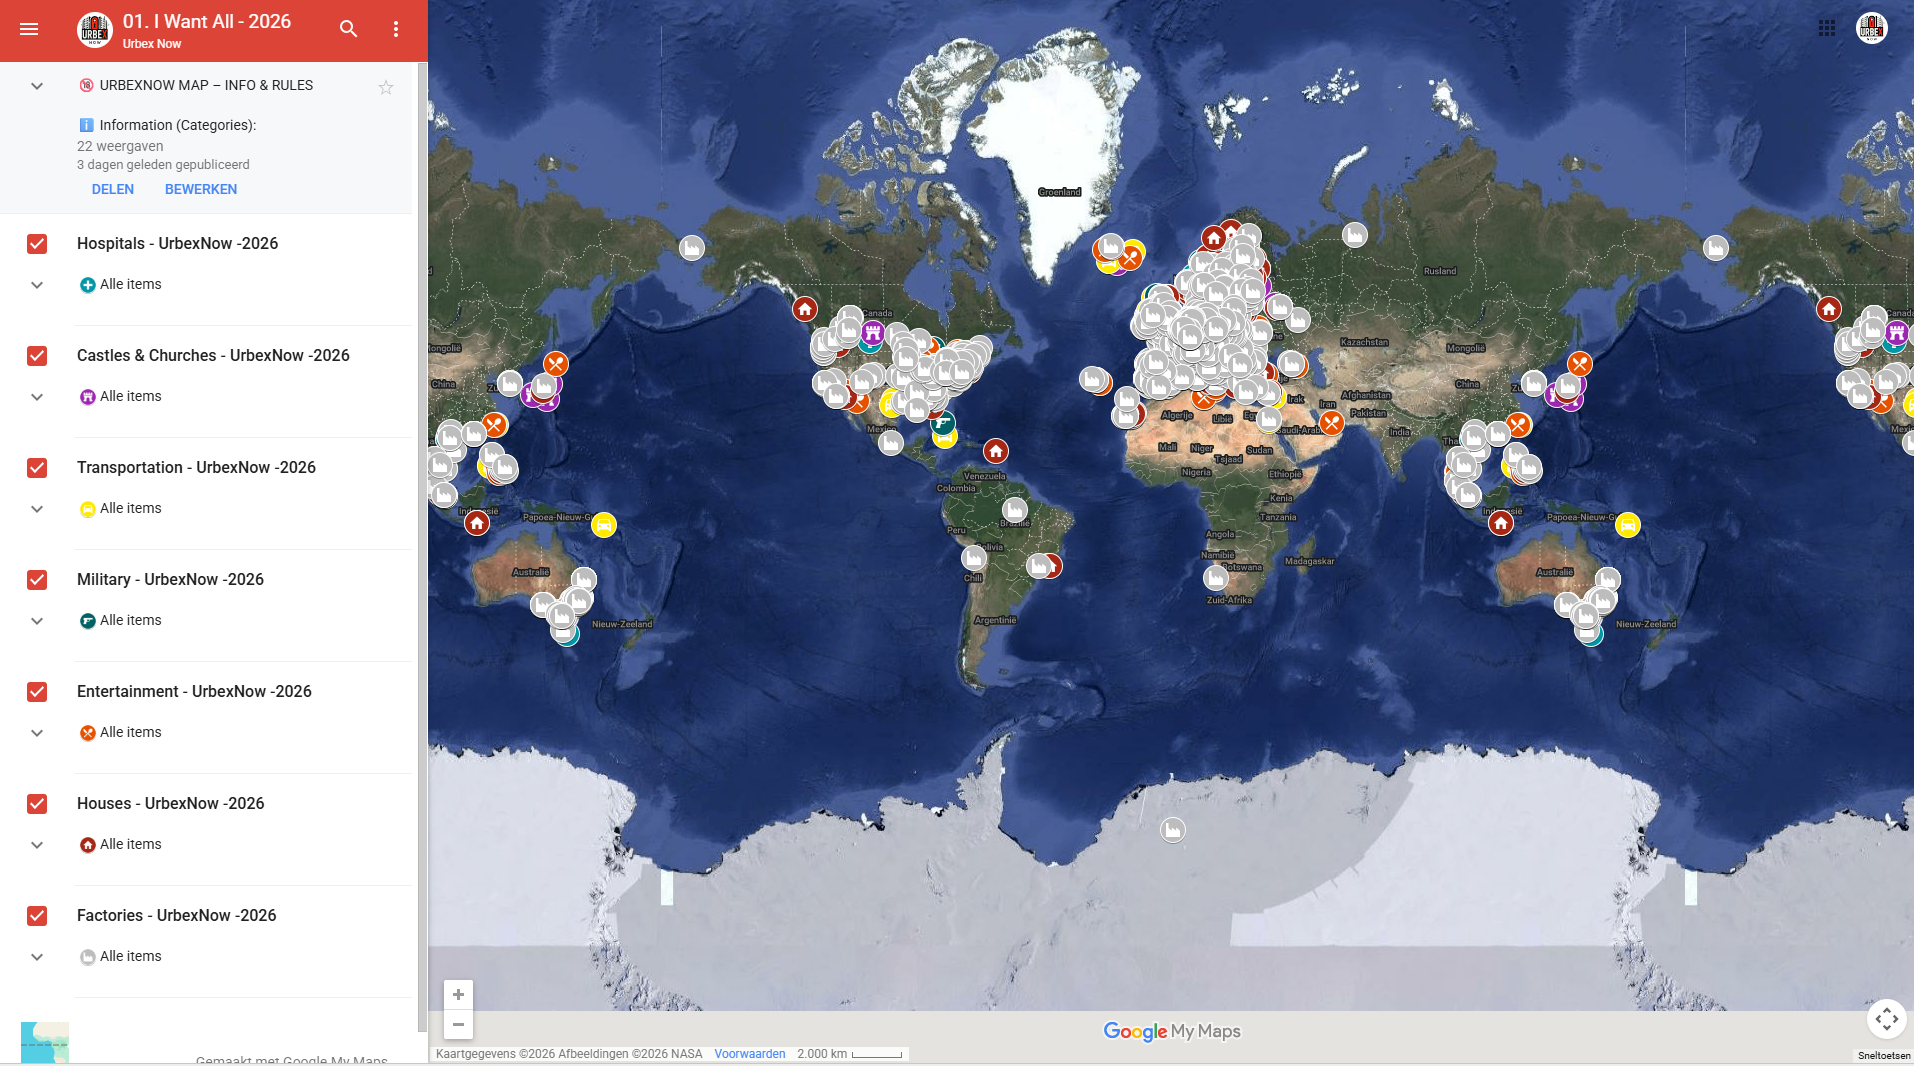
Task: Disable the Factories - UrbexNow layer
Action: [37, 916]
